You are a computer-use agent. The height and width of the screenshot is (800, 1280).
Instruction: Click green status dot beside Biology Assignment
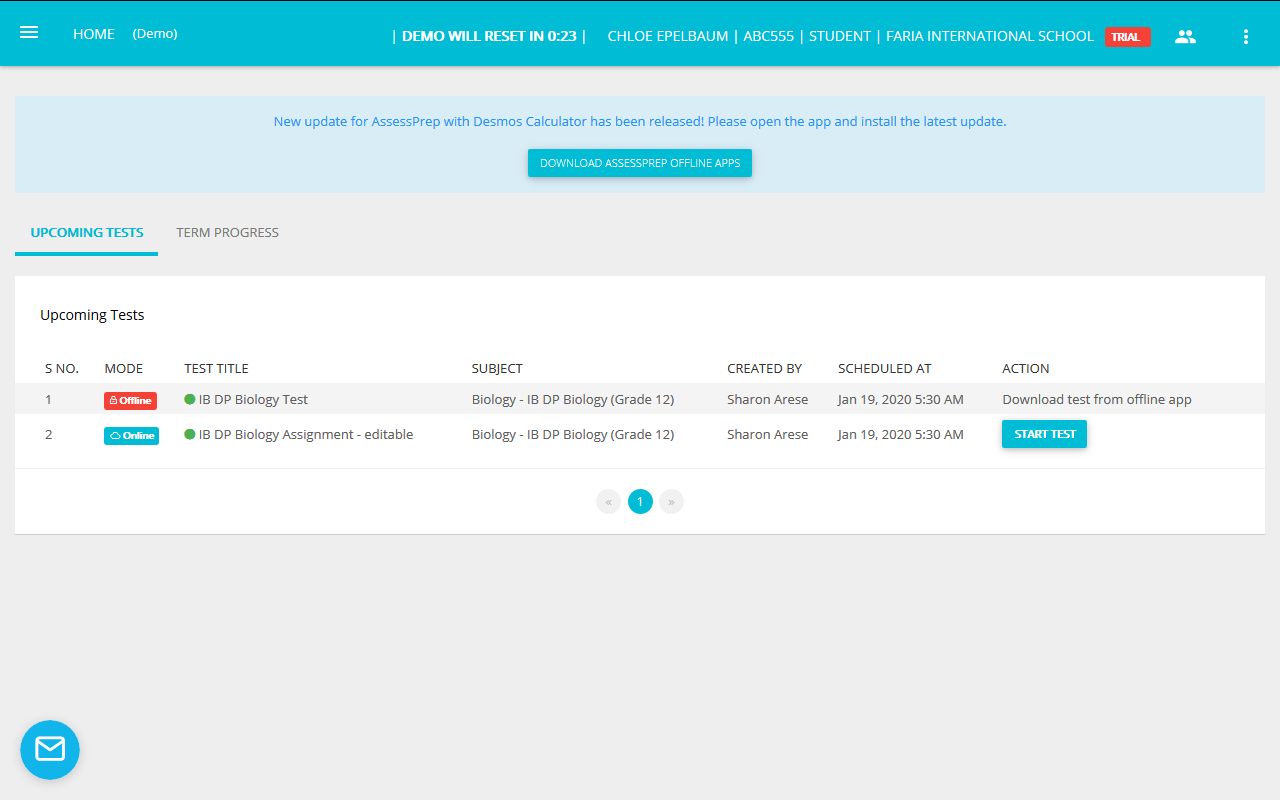(x=190, y=434)
